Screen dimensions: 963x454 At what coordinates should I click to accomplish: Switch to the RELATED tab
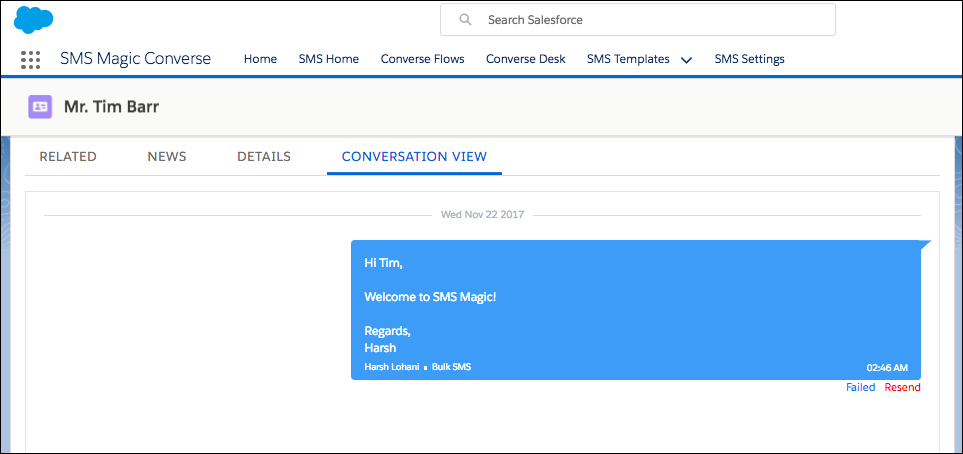[x=68, y=157]
